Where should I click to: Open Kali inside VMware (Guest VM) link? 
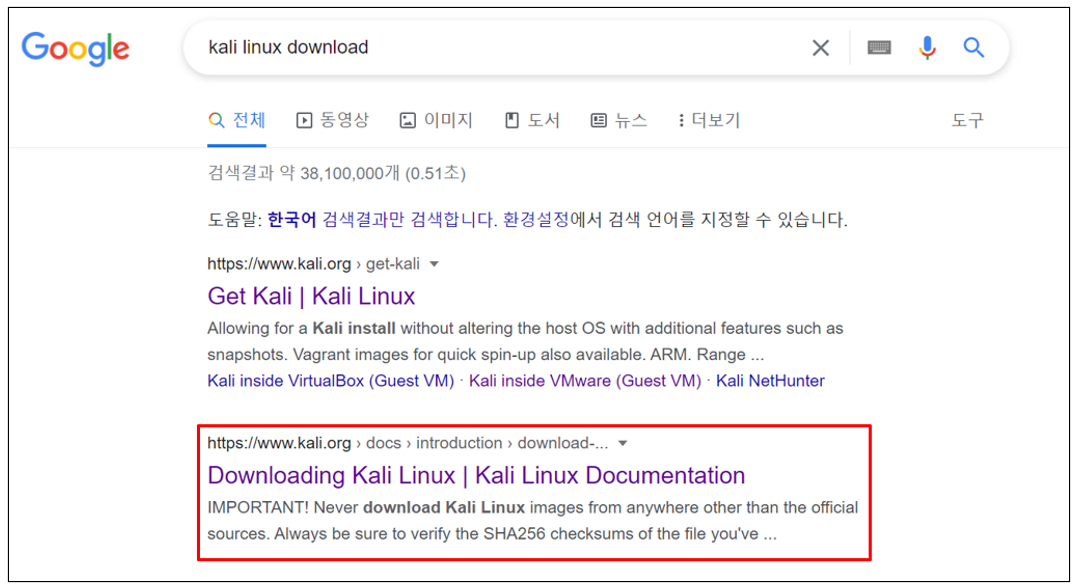pos(585,381)
